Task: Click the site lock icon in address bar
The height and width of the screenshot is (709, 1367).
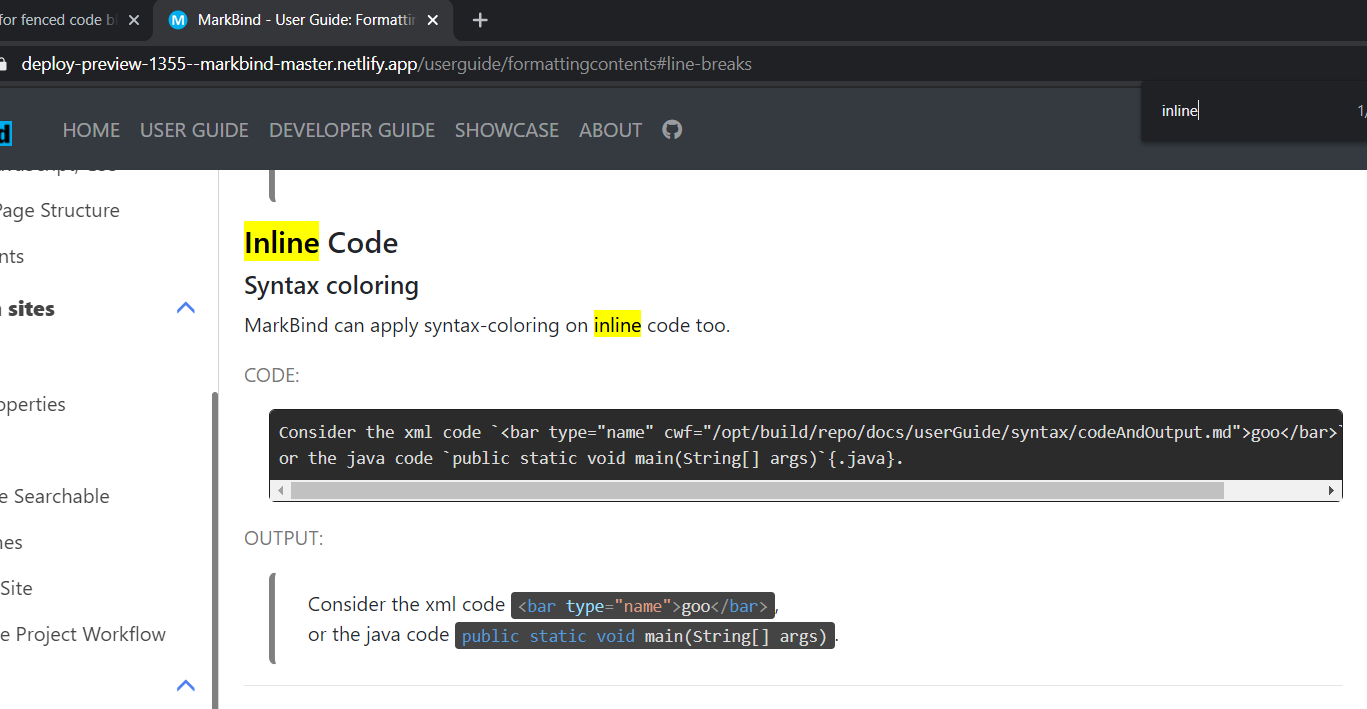Action: 3,64
